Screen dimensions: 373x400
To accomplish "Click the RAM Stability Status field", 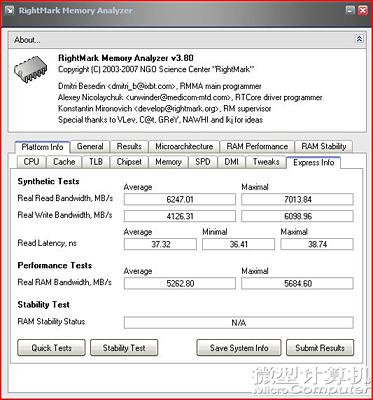I will pyautogui.click(x=238, y=323).
